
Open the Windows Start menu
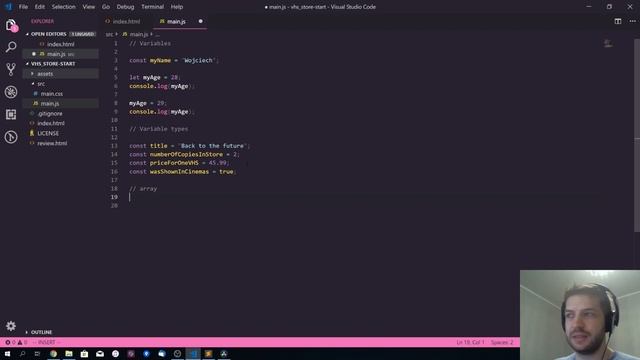tap(7, 353)
